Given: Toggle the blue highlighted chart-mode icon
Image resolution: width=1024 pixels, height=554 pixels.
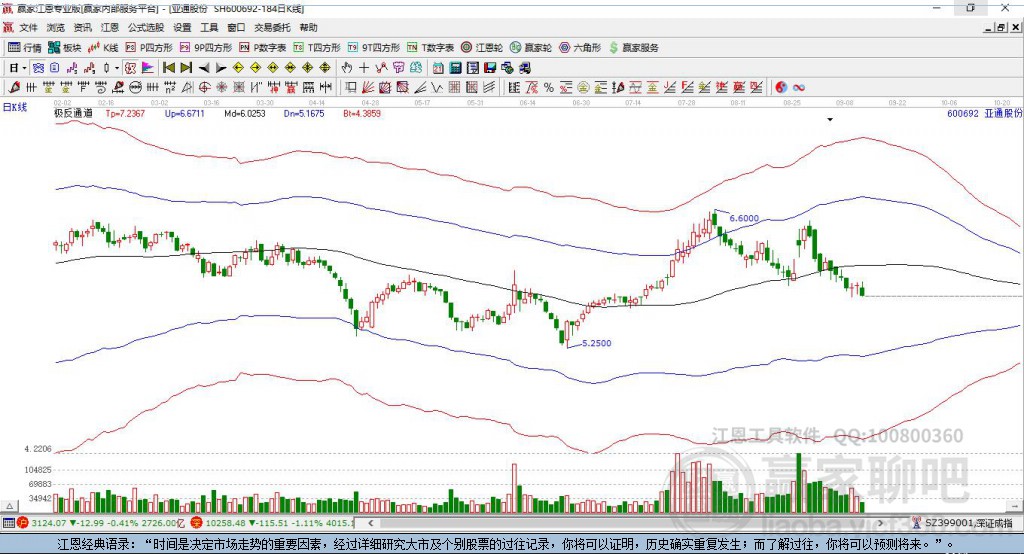Looking at the screenshot, I should pyautogui.click(x=38, y=68).
